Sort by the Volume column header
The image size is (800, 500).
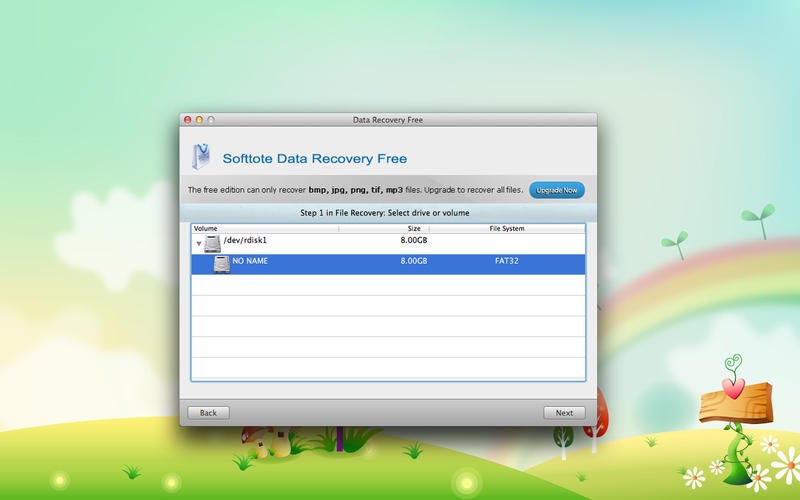265,229
